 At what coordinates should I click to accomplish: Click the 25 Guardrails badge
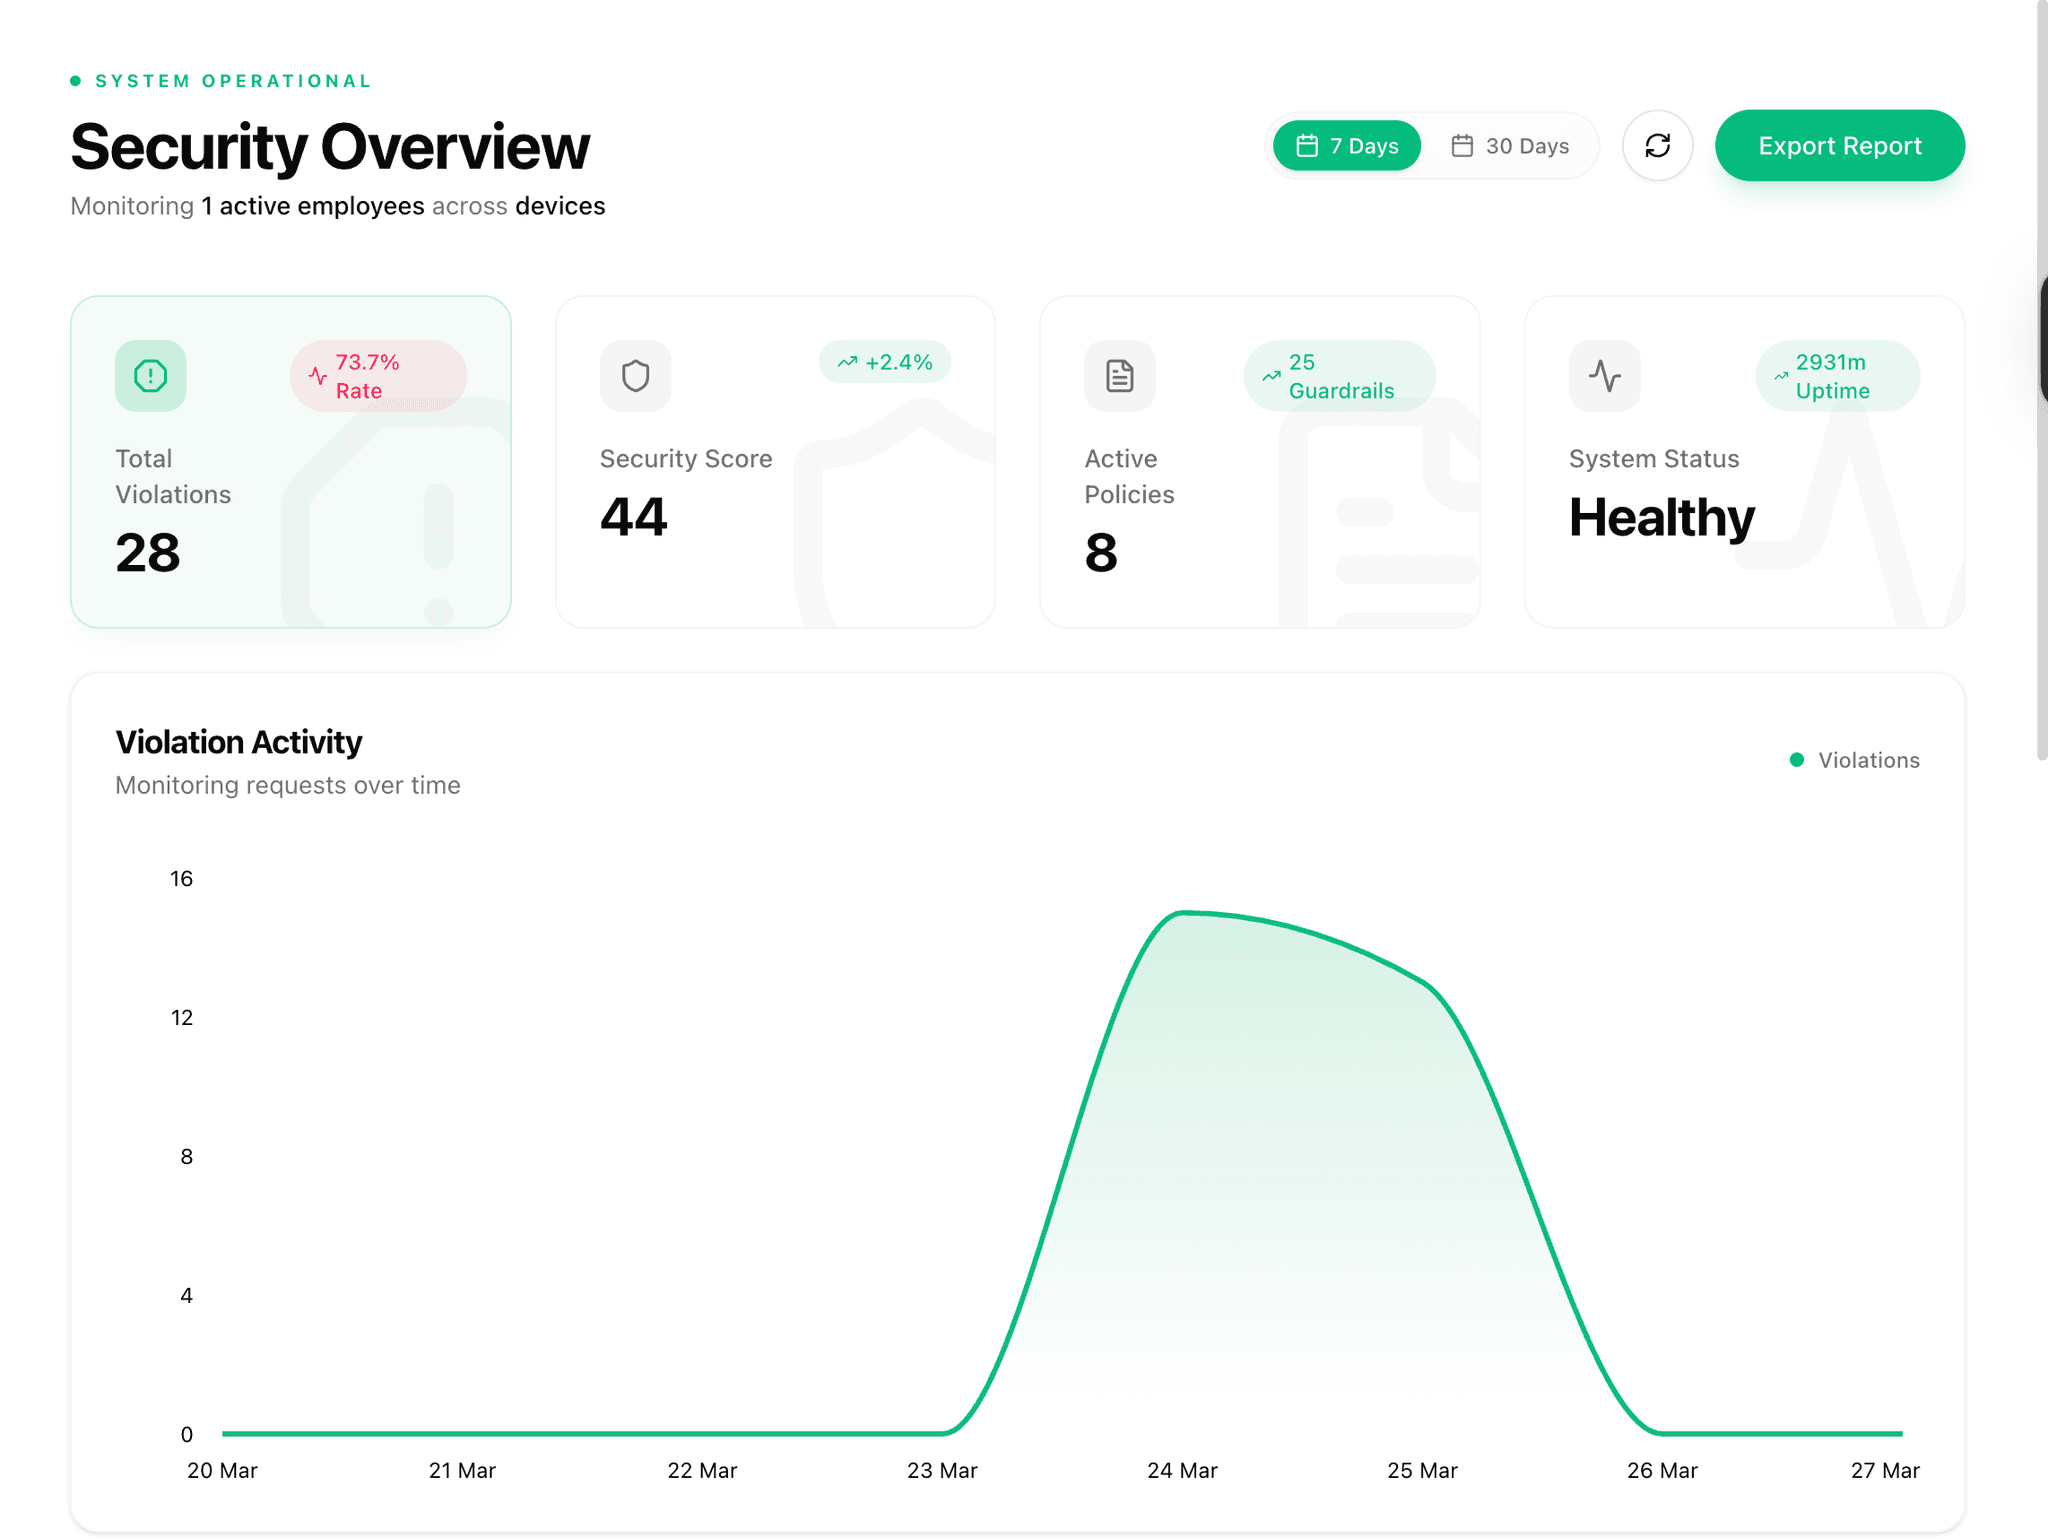[1339, 376]
